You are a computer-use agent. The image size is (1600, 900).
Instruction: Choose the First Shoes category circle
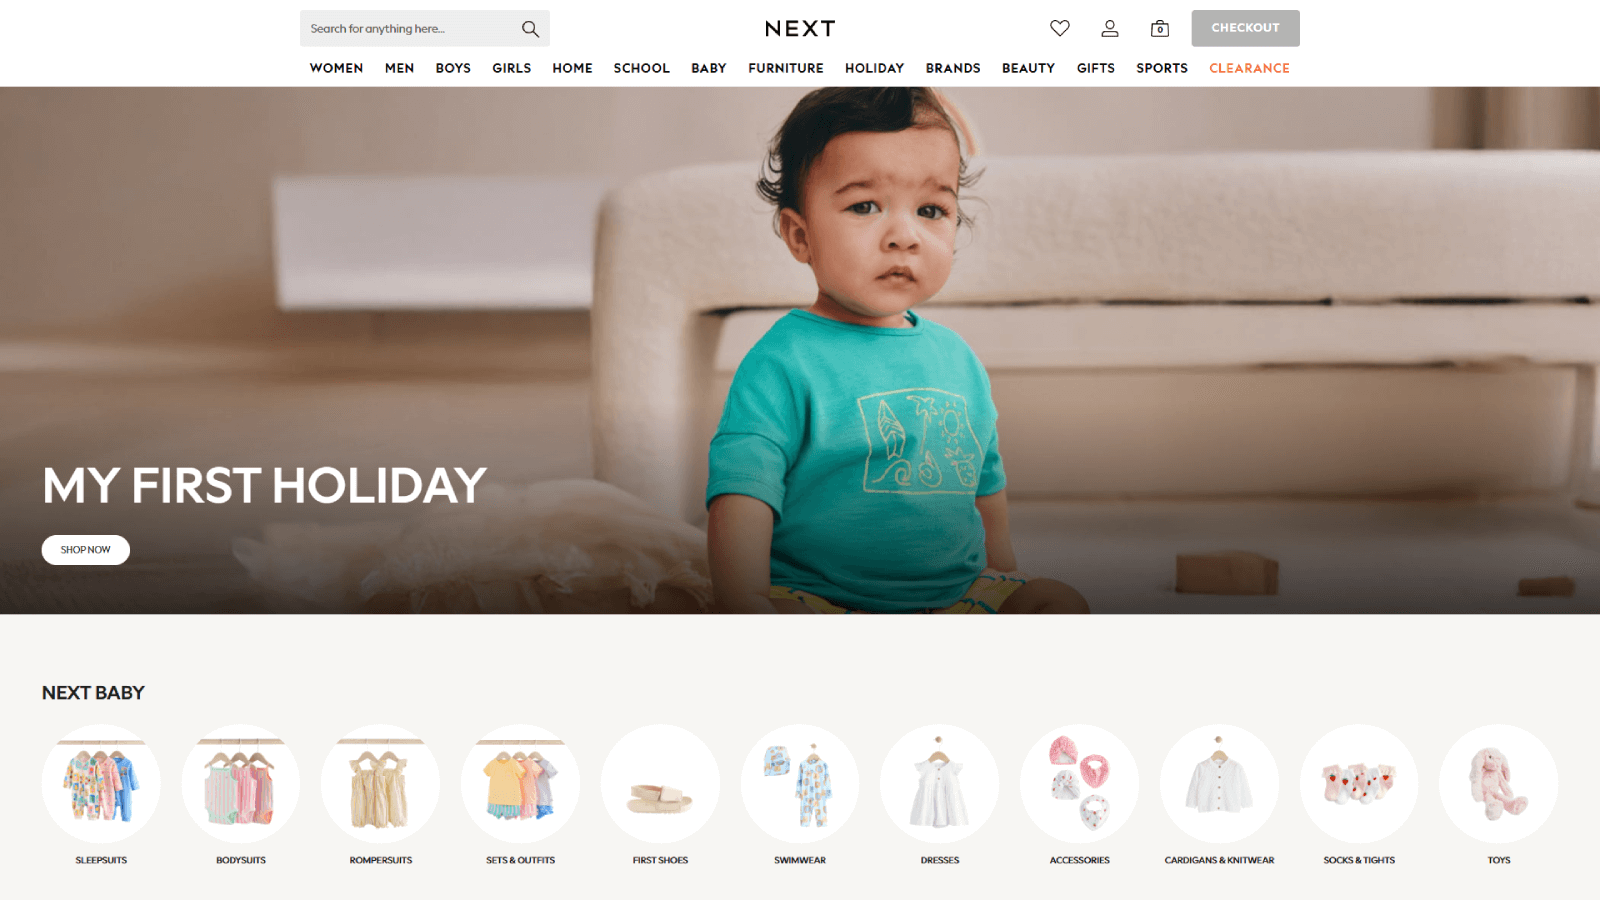pyautogui.click(x=660, y=784)
